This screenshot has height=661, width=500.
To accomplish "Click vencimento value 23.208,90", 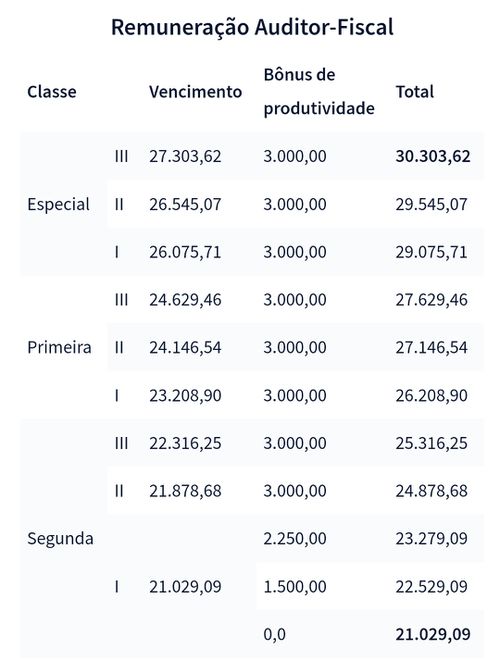I will tap(185, 396).
